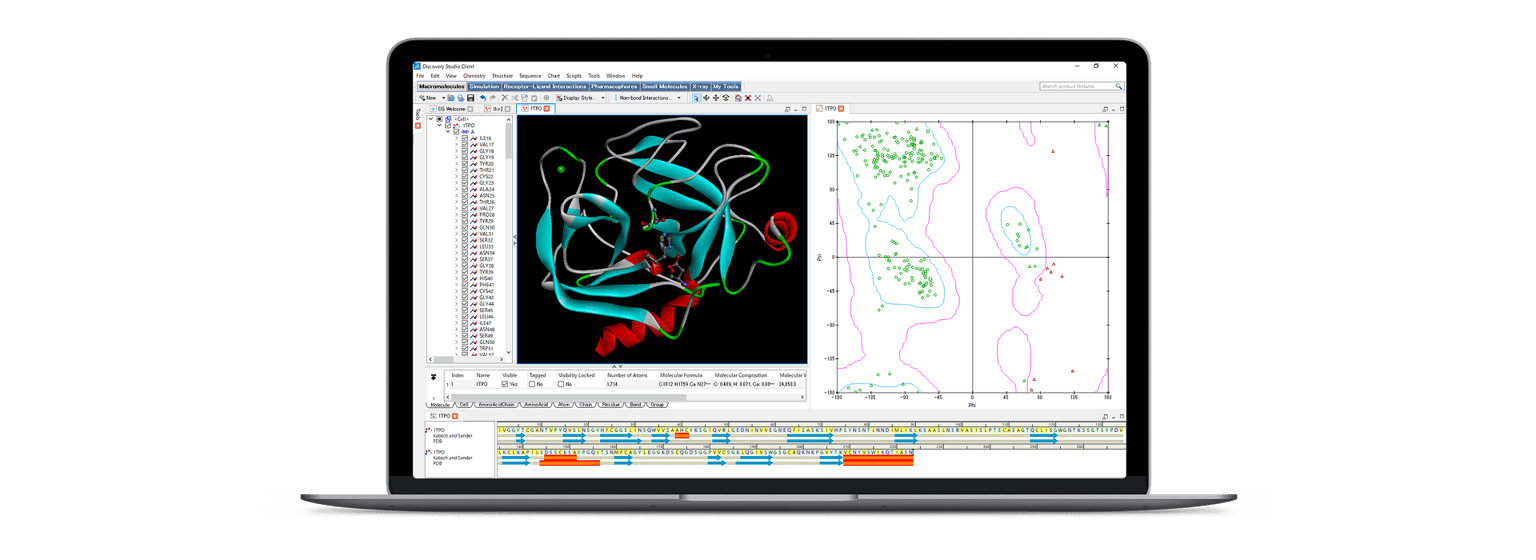Image resolution: width=1536 pixels, height=560 pixels.
Task: Open a file with the folder icon
Action: point(451,98)
